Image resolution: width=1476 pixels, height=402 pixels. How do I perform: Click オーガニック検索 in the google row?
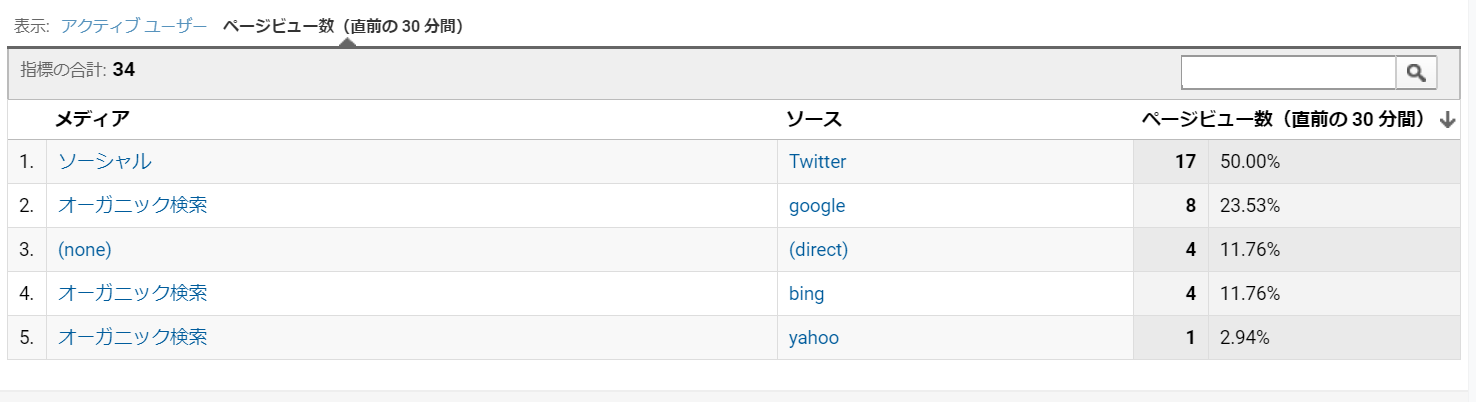[133, 205]
